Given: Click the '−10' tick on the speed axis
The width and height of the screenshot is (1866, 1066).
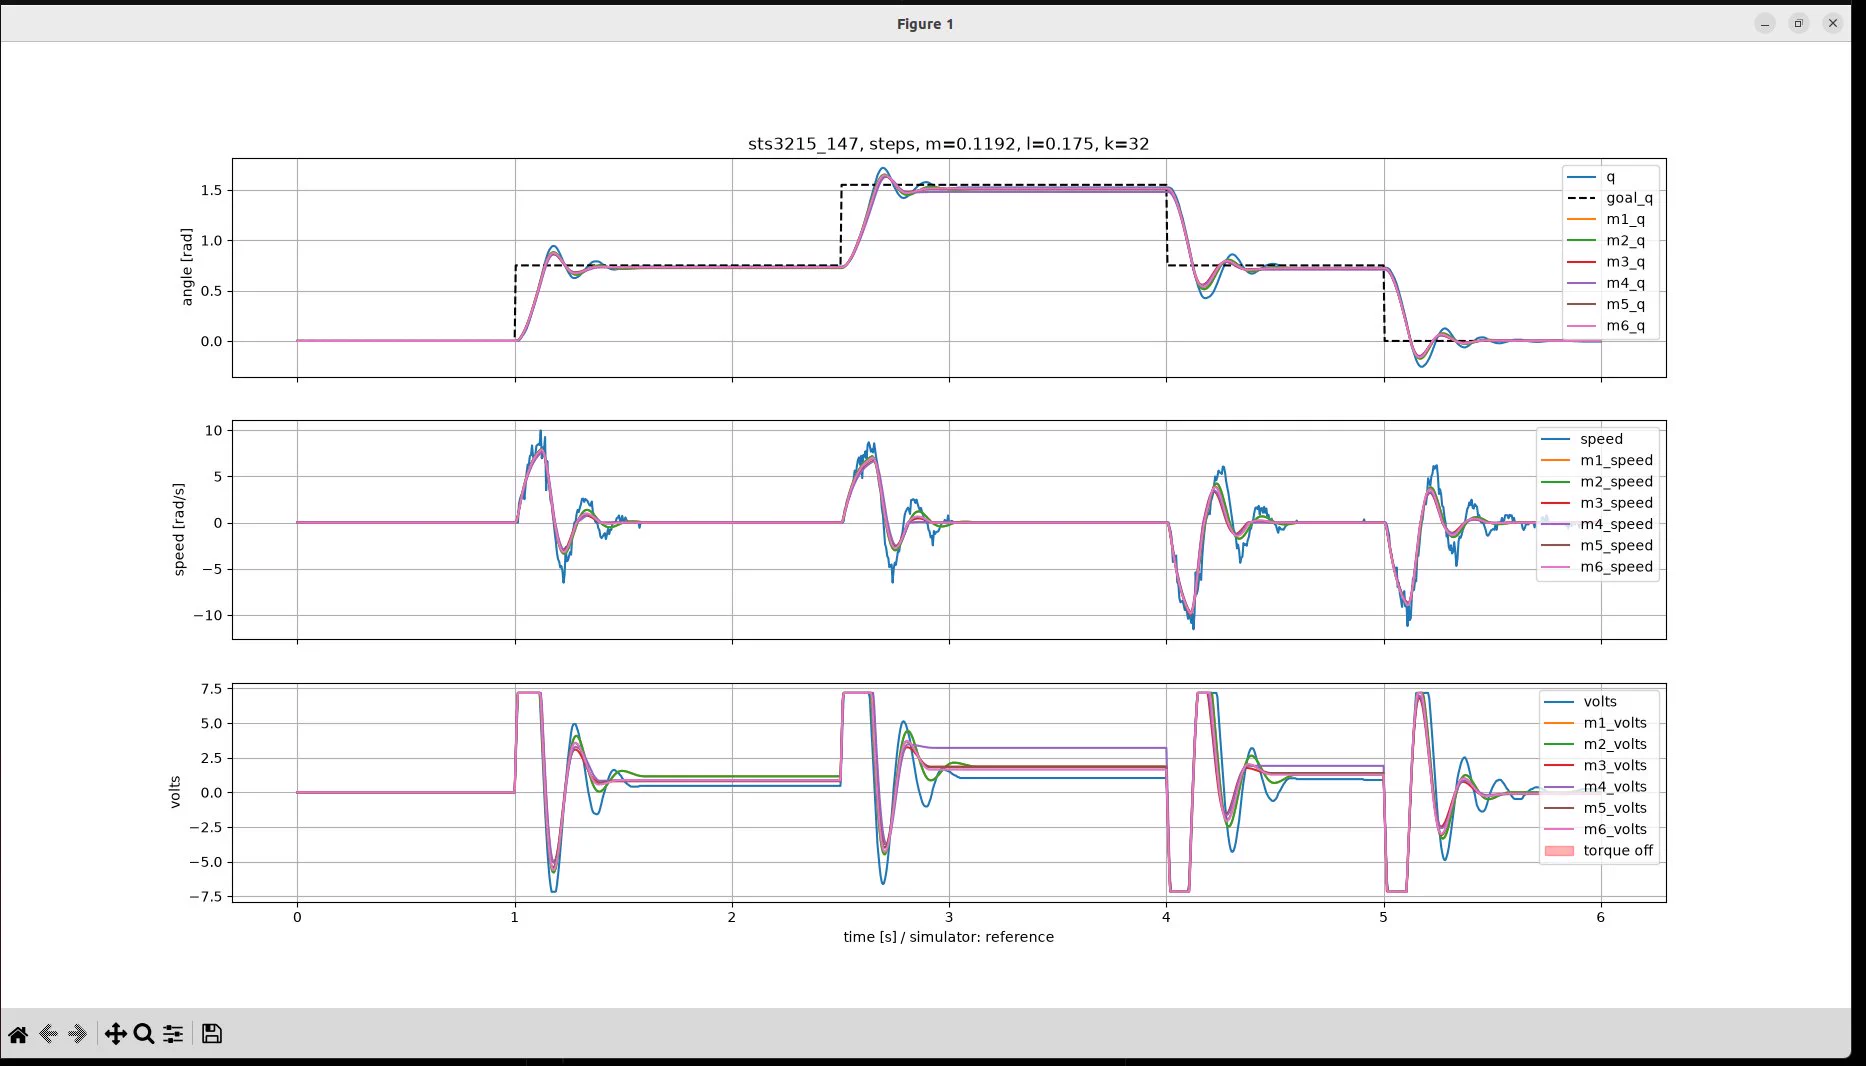Looking at the screenshot, I should pos(208,615).
